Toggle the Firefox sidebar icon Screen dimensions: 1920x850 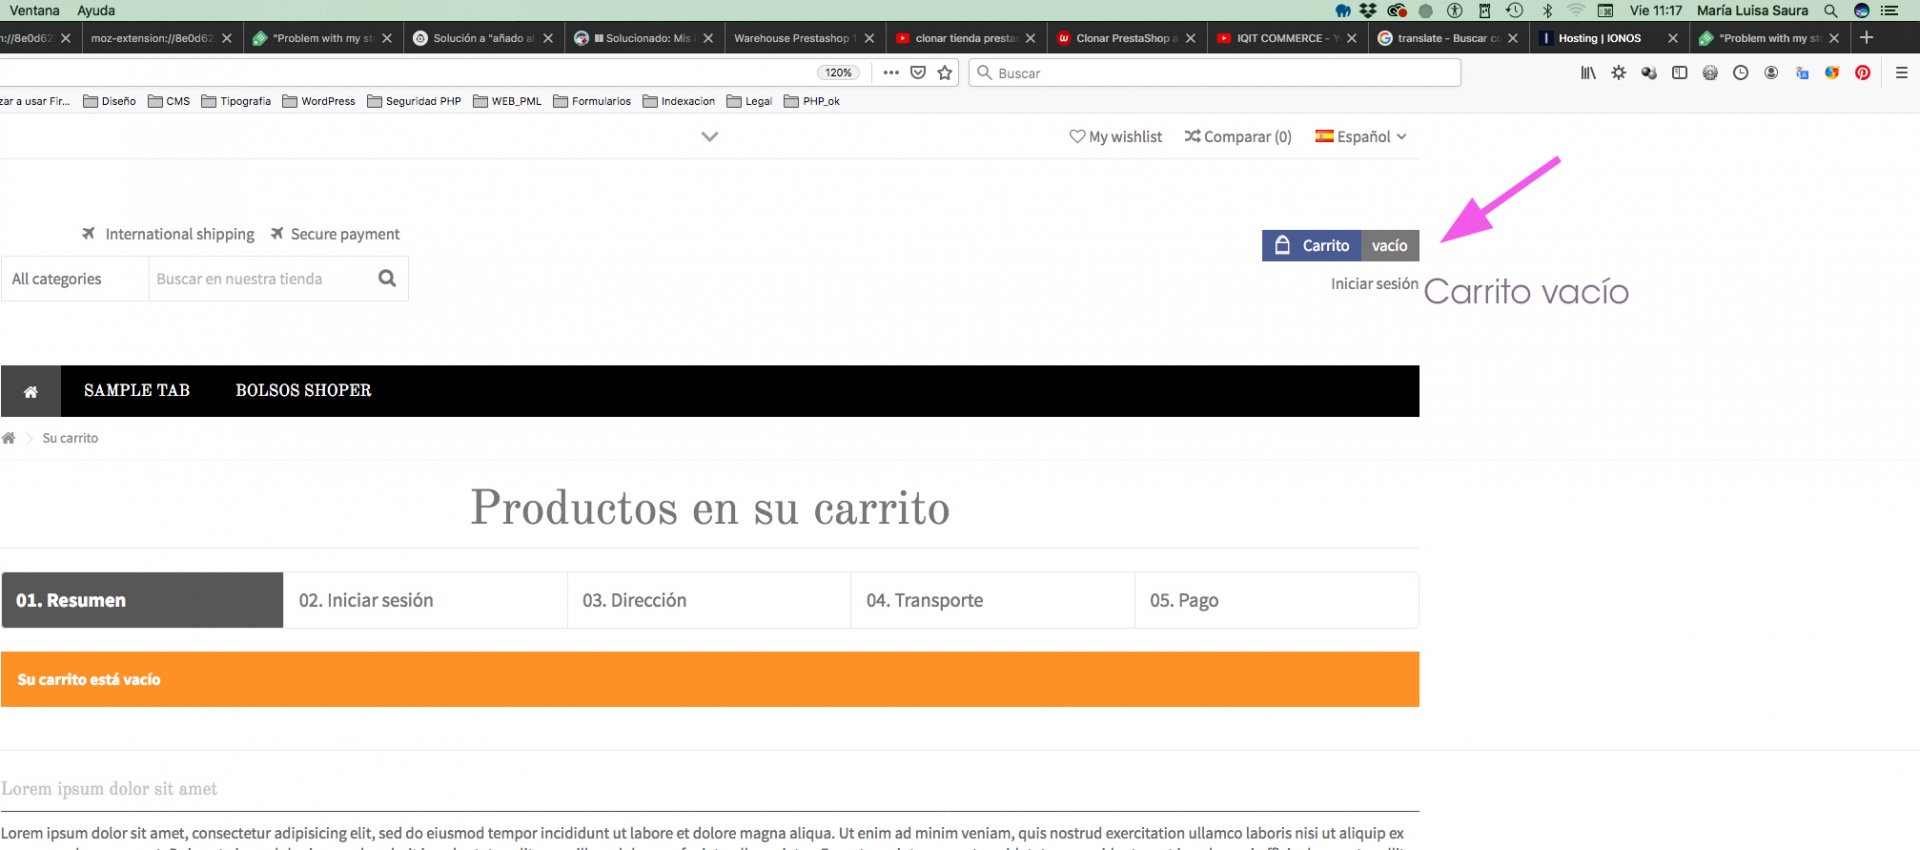pyautogui.click(x=1679, y=73)
